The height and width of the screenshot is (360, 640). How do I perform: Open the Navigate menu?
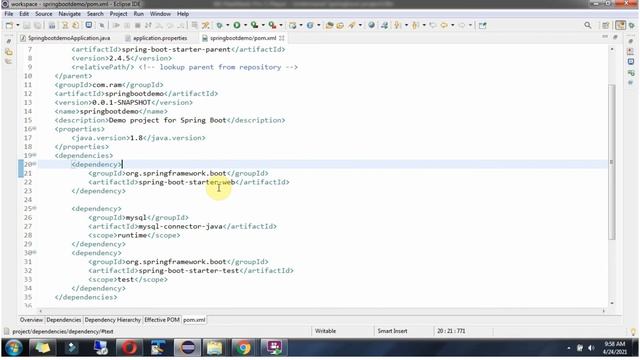click(69, 14)
